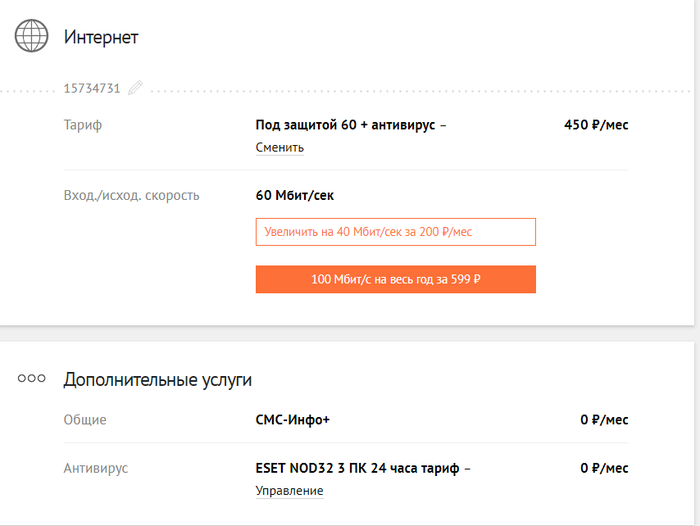
Task: Click the globe icon beside Интернет
Action: pos(31,37)
